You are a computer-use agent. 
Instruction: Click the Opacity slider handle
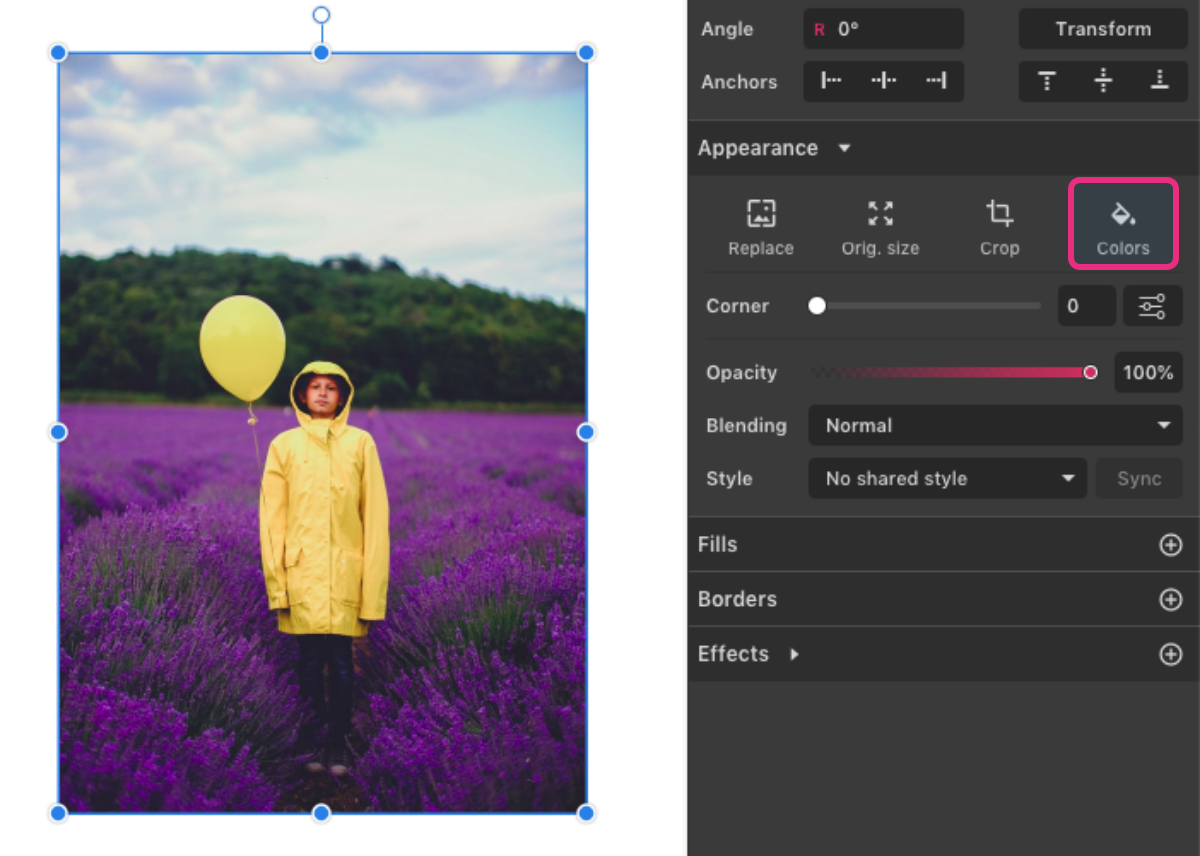1090,372
